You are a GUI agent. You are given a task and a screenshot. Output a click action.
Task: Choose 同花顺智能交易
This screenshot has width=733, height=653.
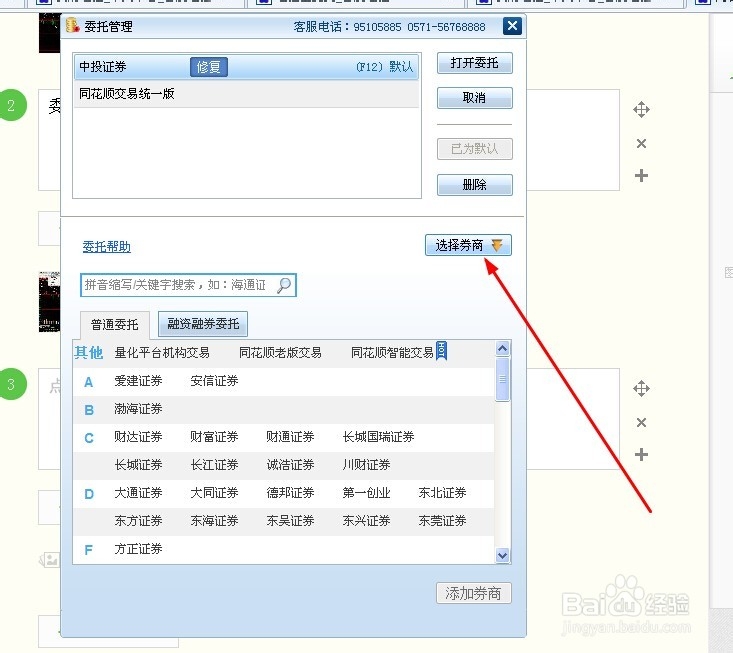pos(392,353)
